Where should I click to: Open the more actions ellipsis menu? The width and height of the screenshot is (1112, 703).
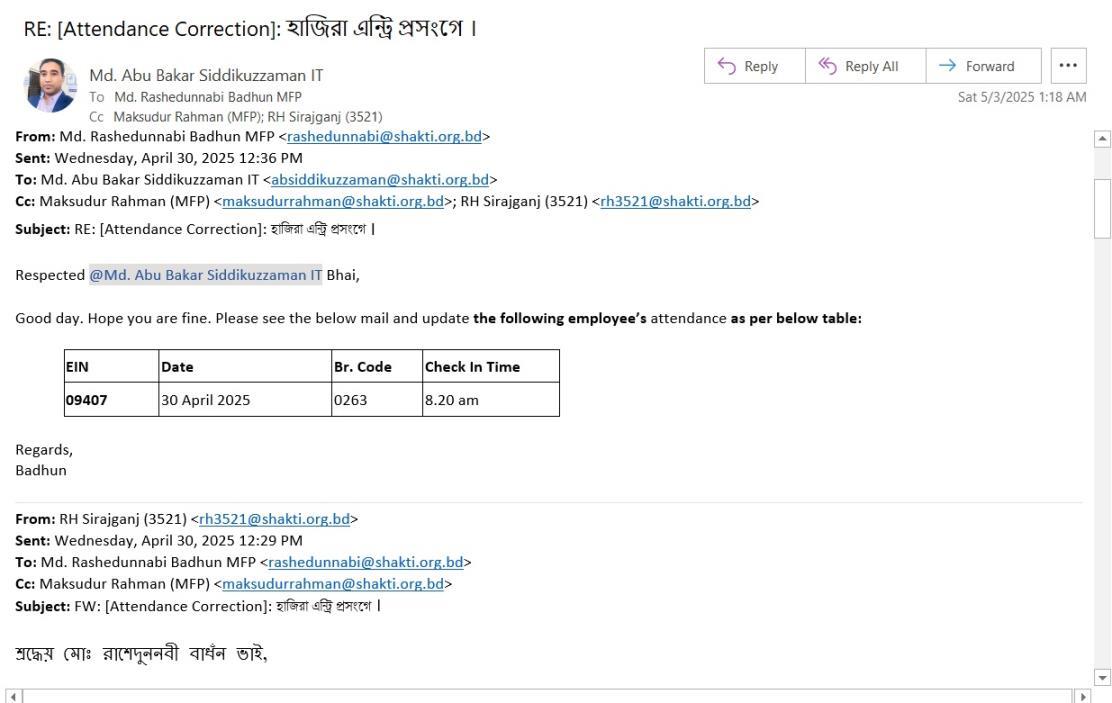pyautogui.click(x=1068, y=66)
